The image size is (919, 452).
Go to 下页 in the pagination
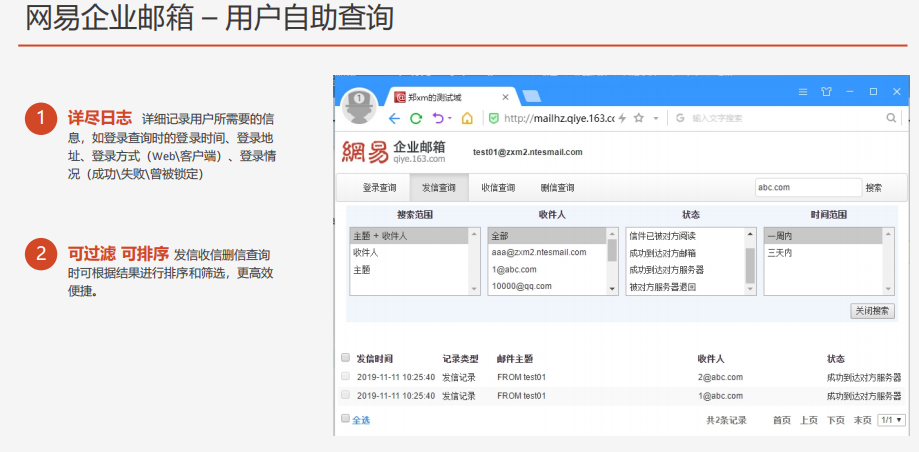point(836,420)
